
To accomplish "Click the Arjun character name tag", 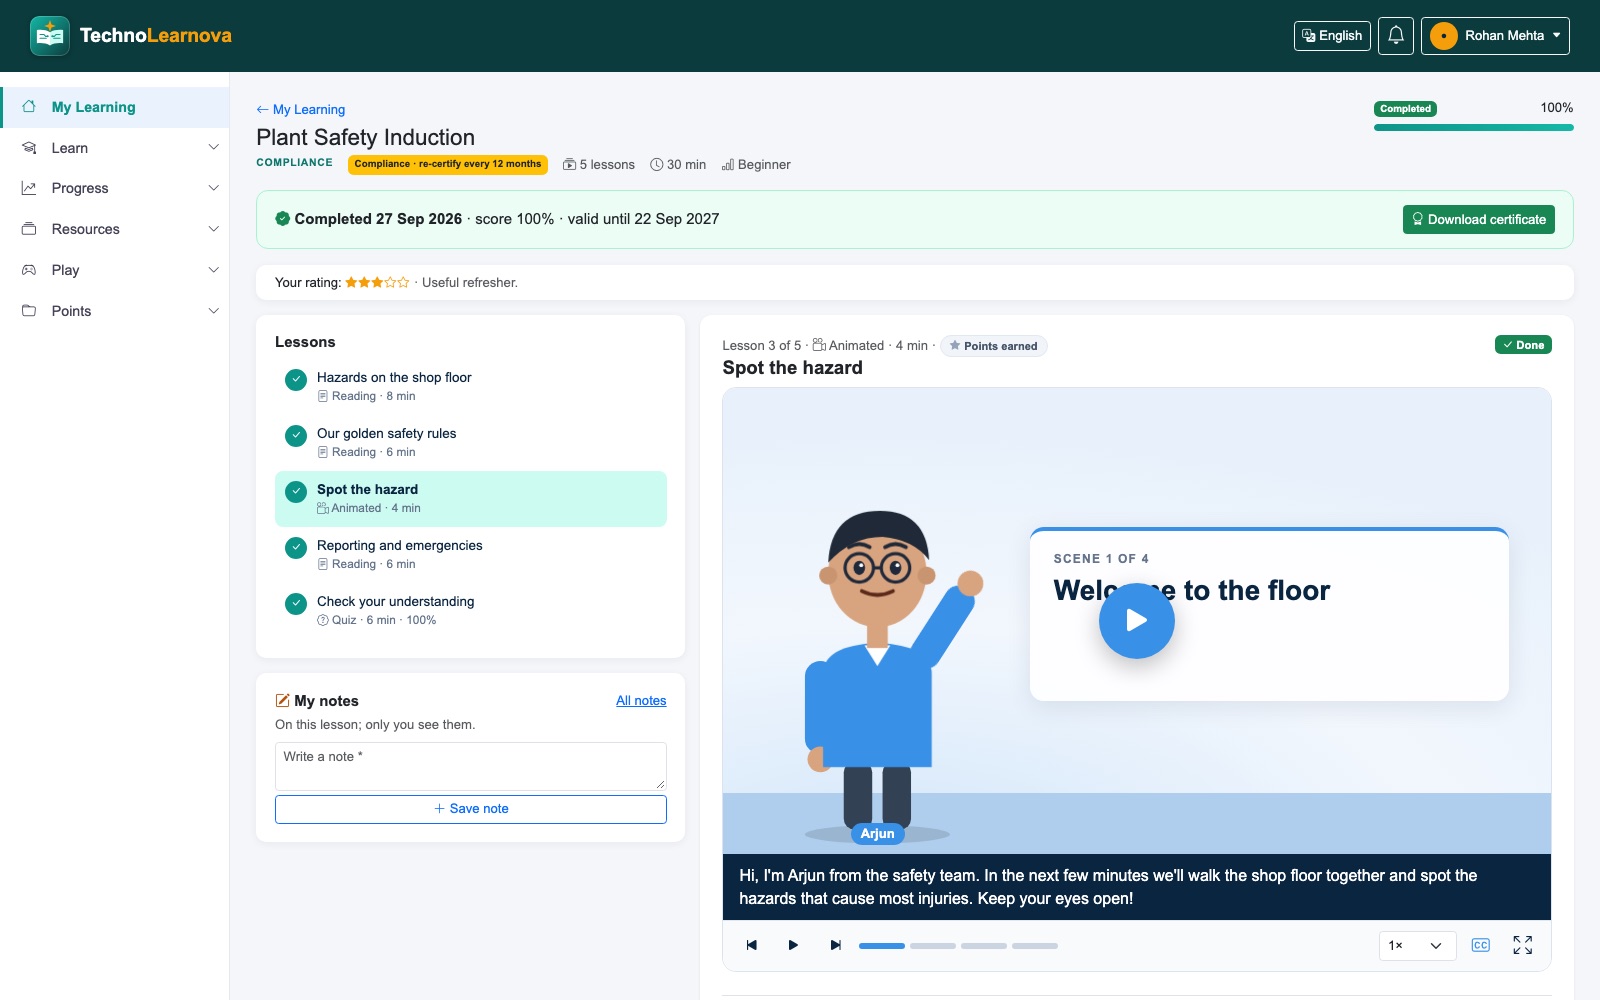I will pyautogui.click(x=877, y=834).
